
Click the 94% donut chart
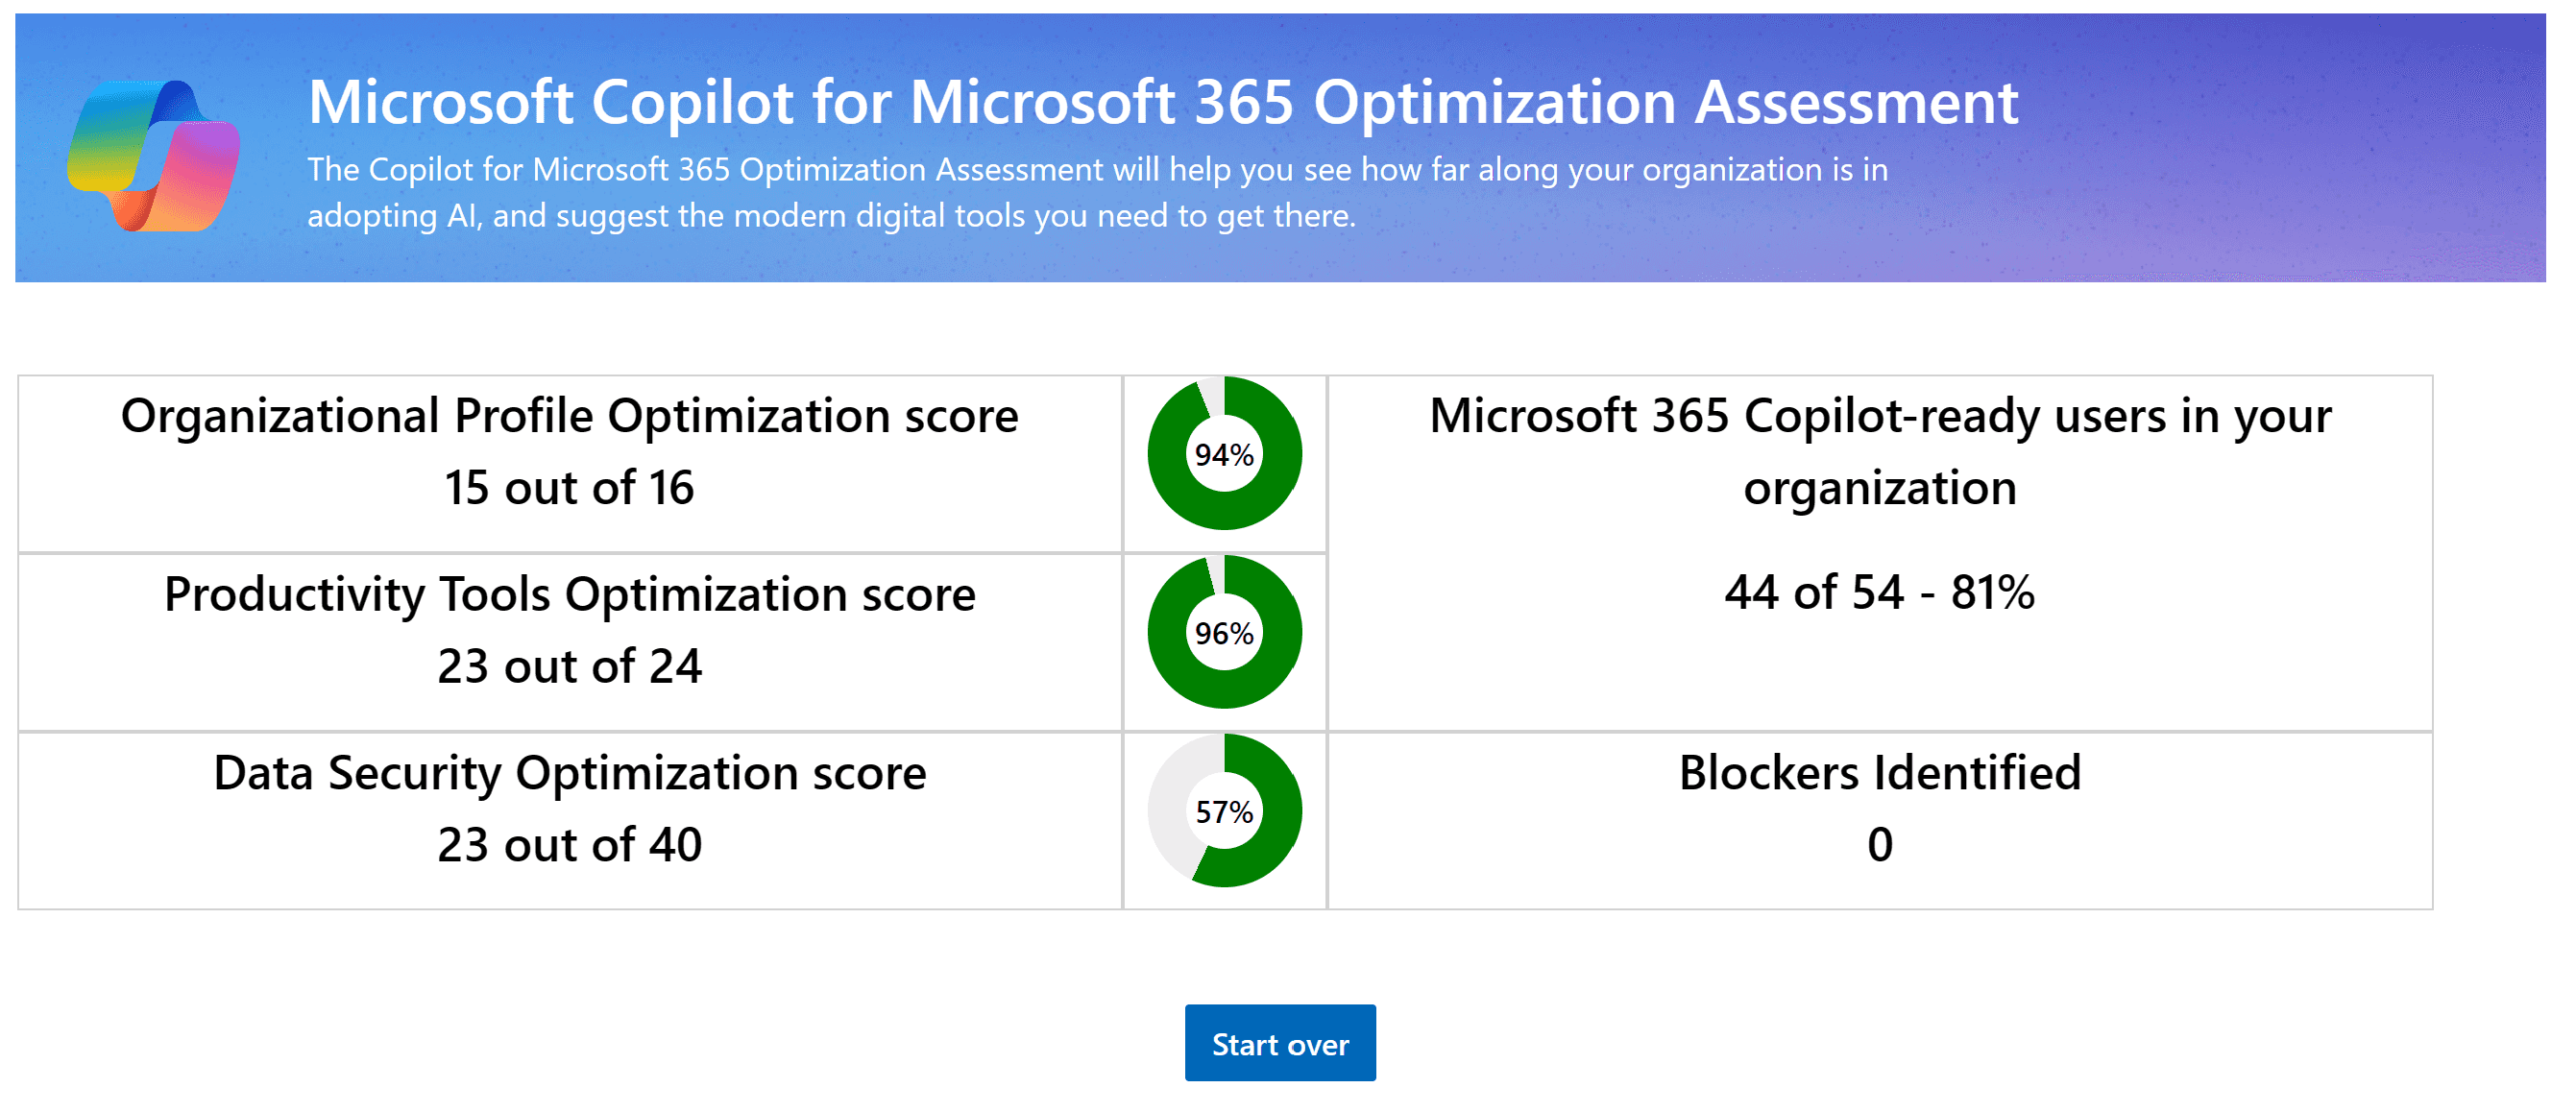[x=1224, y=454]
